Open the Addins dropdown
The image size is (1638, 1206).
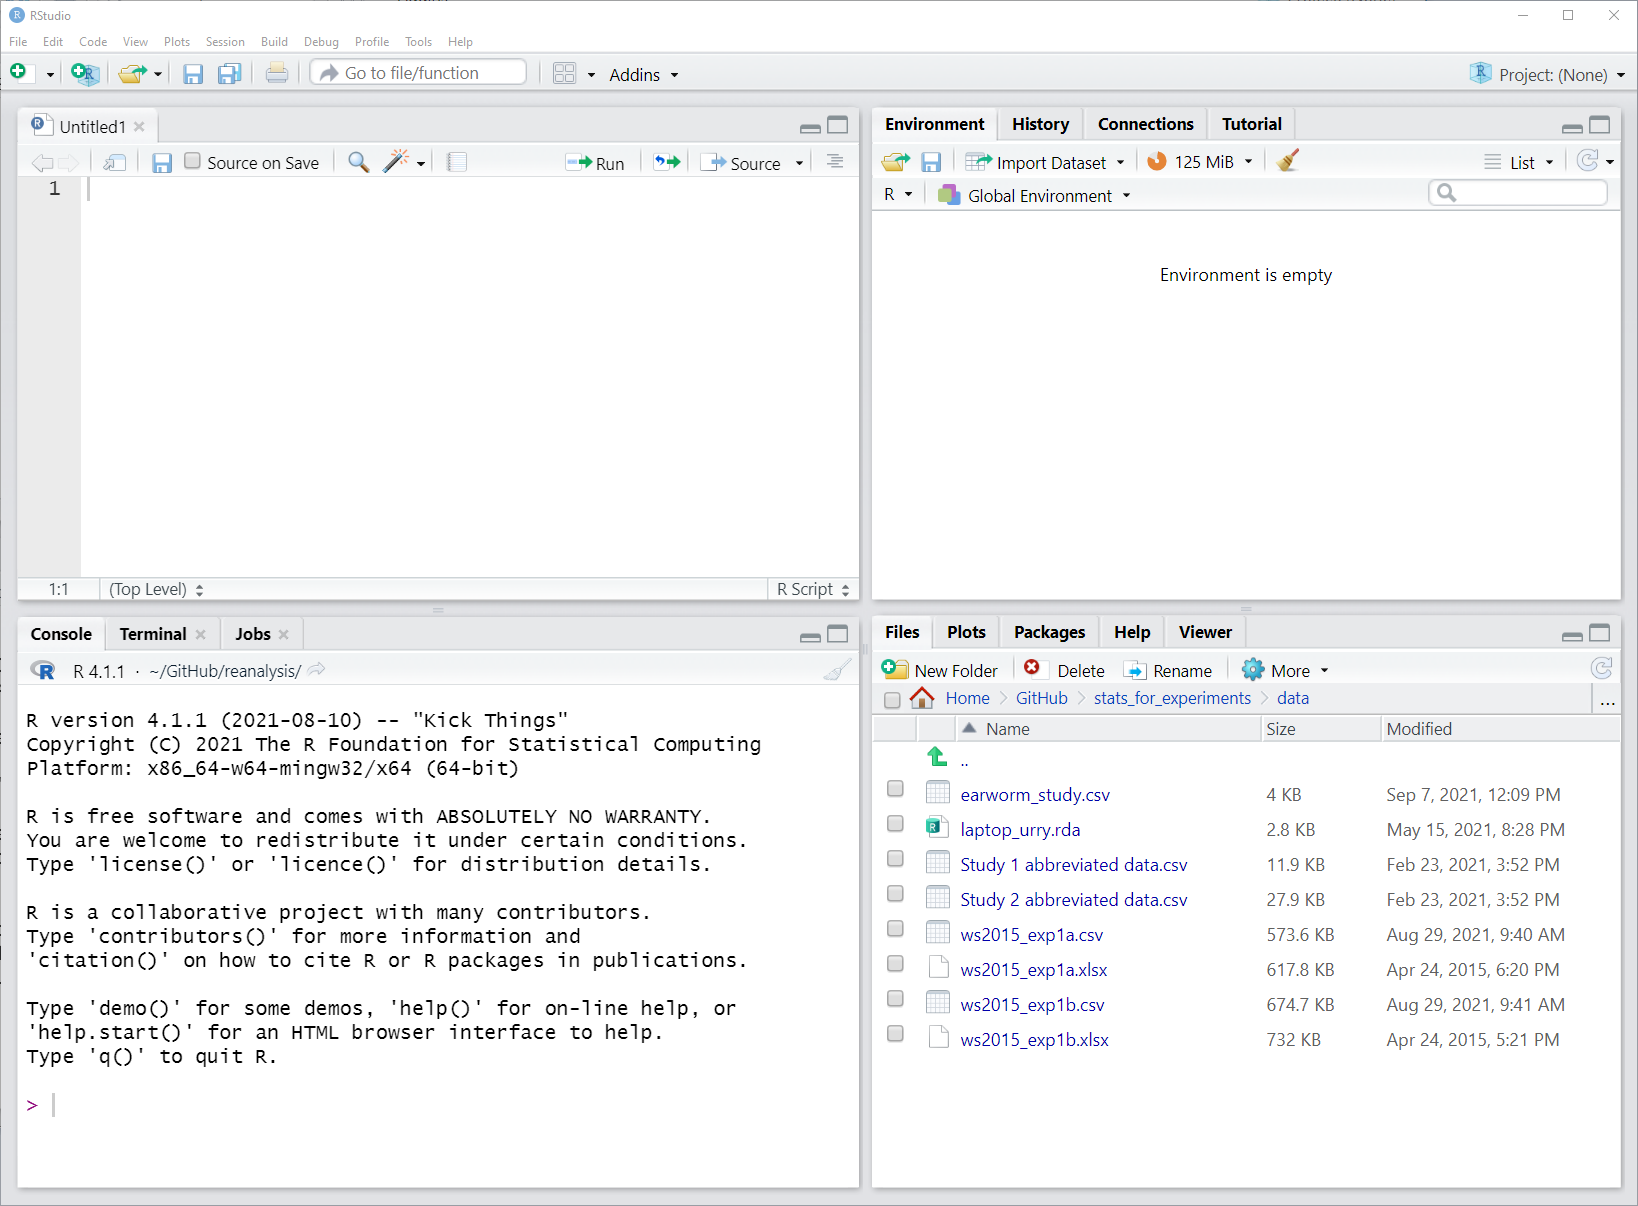(644, 75)
